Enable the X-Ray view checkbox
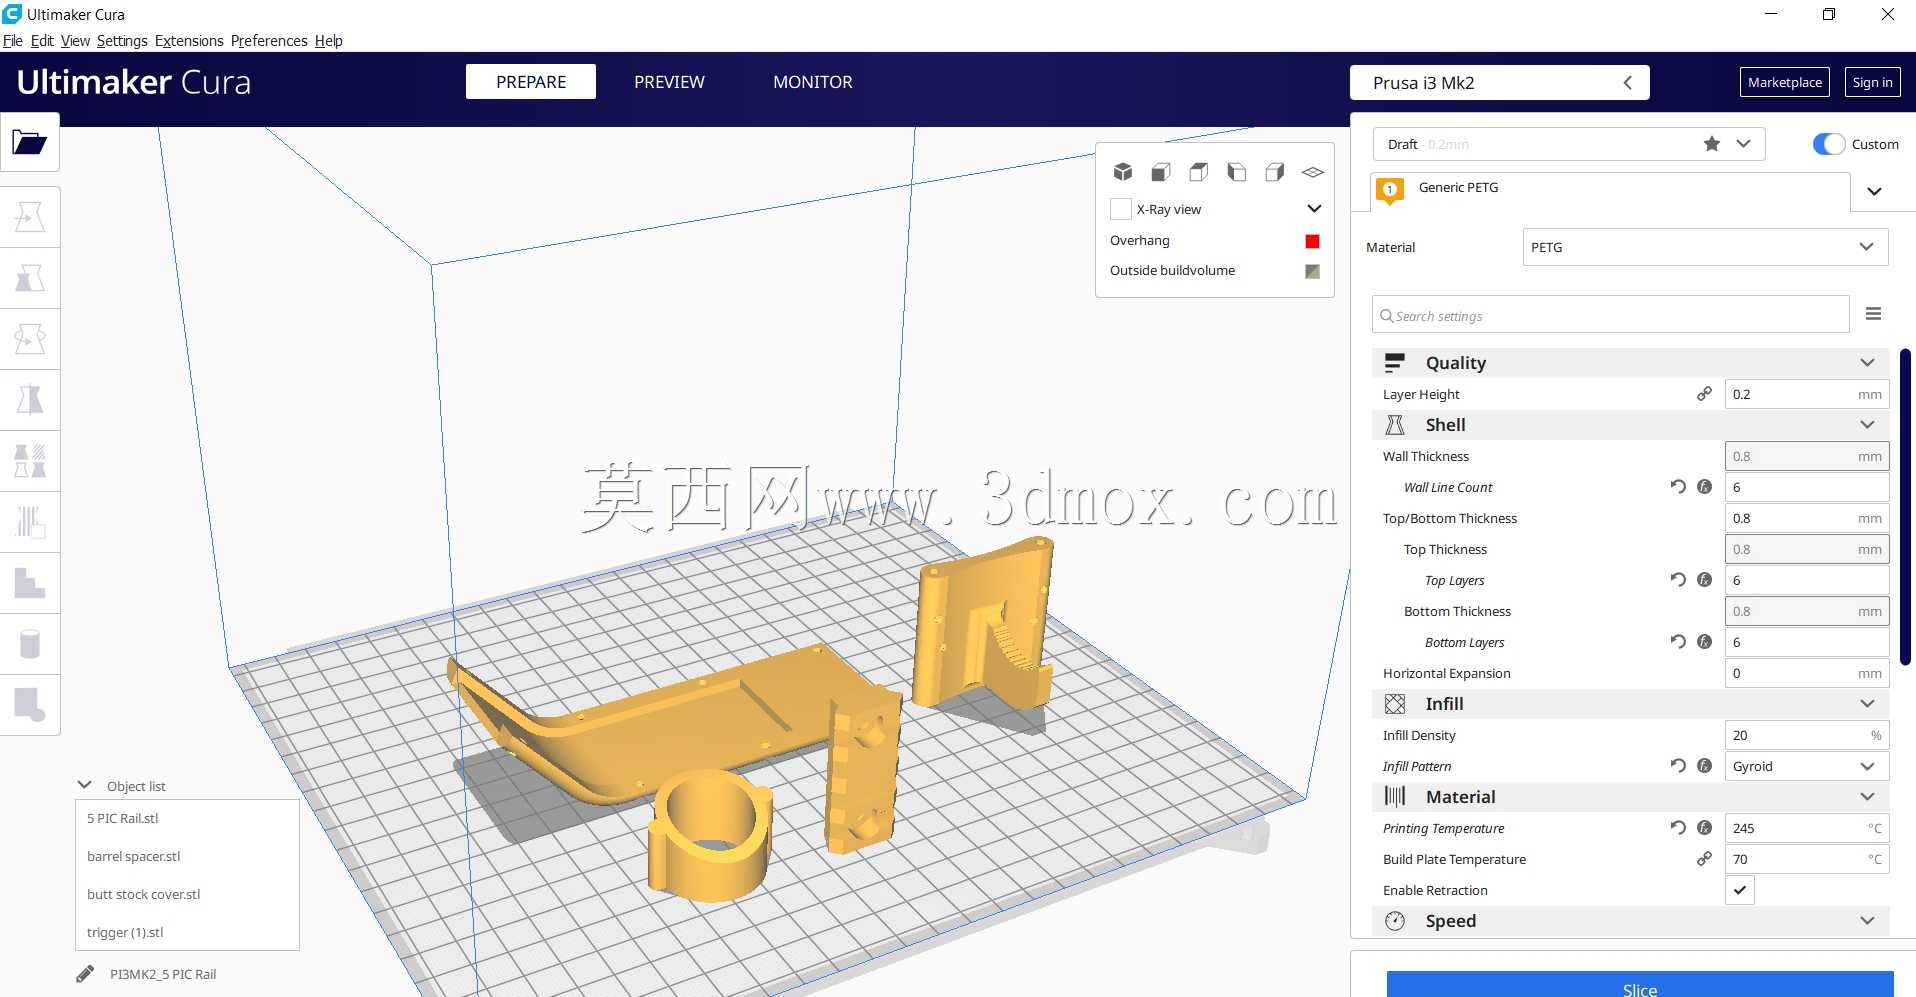This screenshot has width=1916, height=997. click(x=1121, y=209)
